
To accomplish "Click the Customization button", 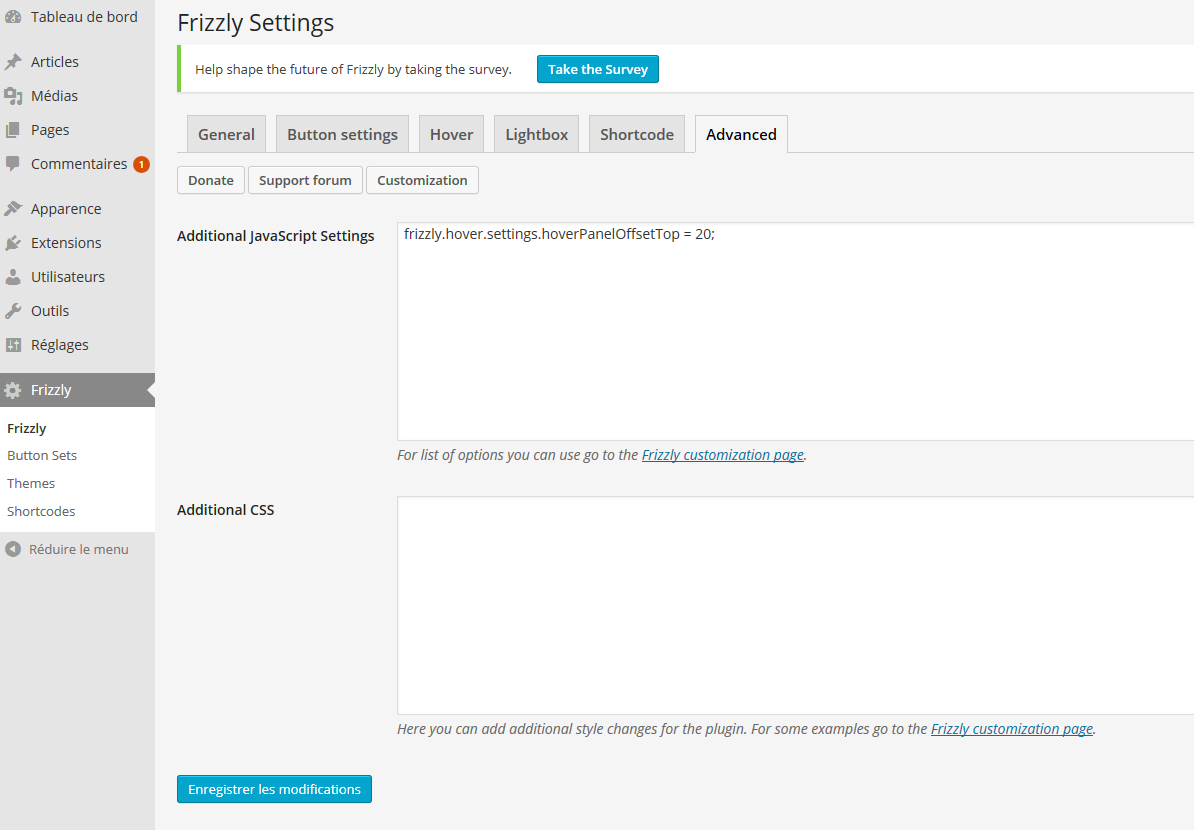I will point(423,180).
